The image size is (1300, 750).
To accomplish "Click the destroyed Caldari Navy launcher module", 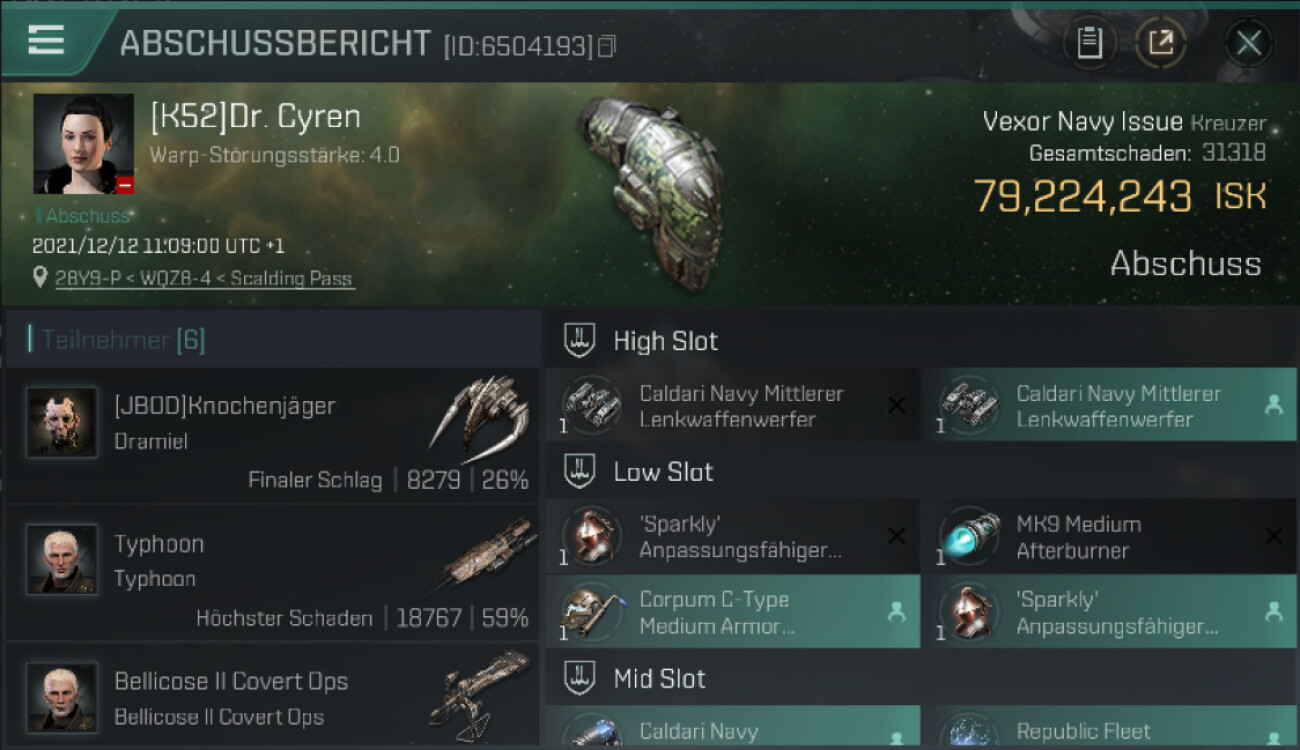I will [732, 405].
